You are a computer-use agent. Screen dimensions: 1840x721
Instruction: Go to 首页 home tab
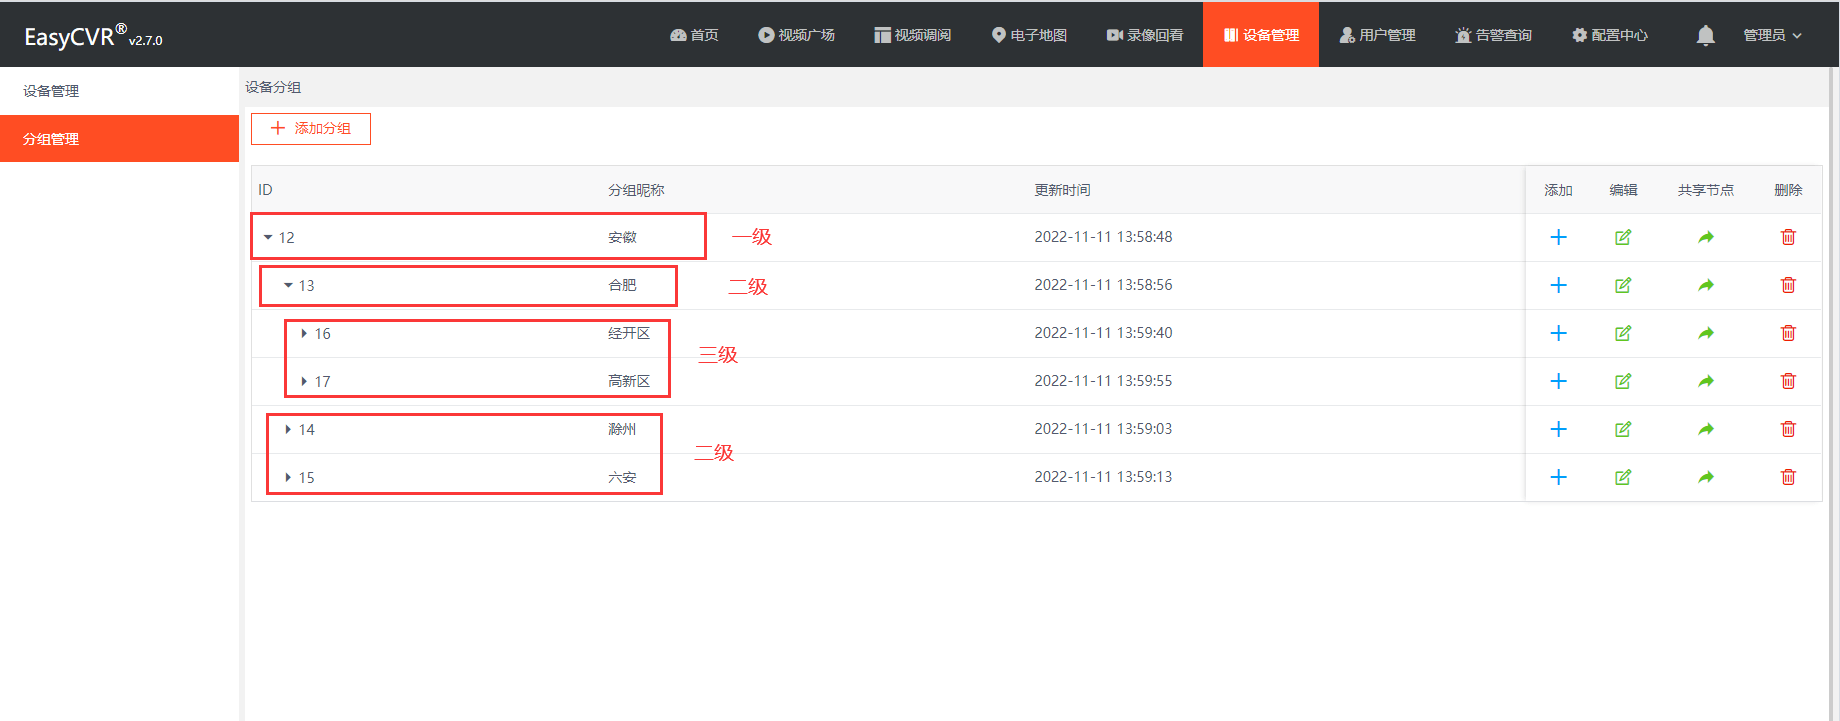pyautogui.click(x=694, y=35)
